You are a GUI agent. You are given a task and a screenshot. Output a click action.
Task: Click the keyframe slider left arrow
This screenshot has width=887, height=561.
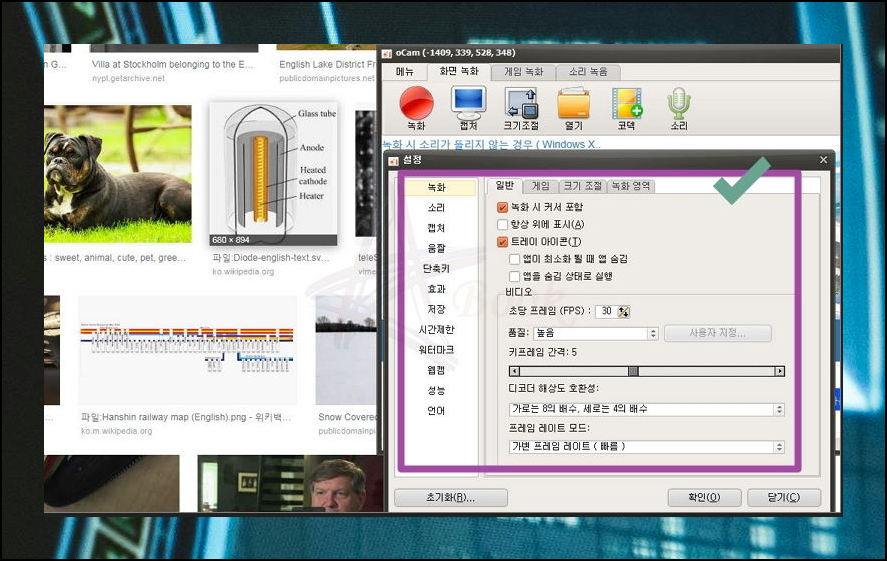point(514,372)
